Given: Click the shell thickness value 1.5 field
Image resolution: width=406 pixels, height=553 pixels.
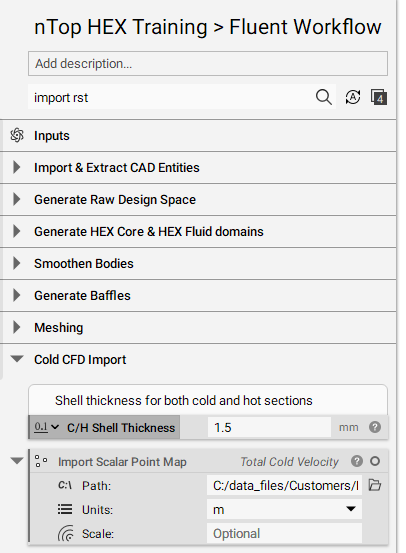Looking at the screenshot, I should (x=269, y=427).
